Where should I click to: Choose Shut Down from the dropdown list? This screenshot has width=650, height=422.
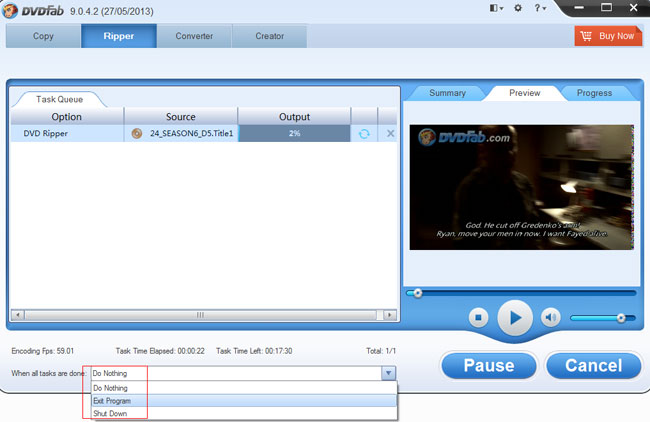click(244, 413)
